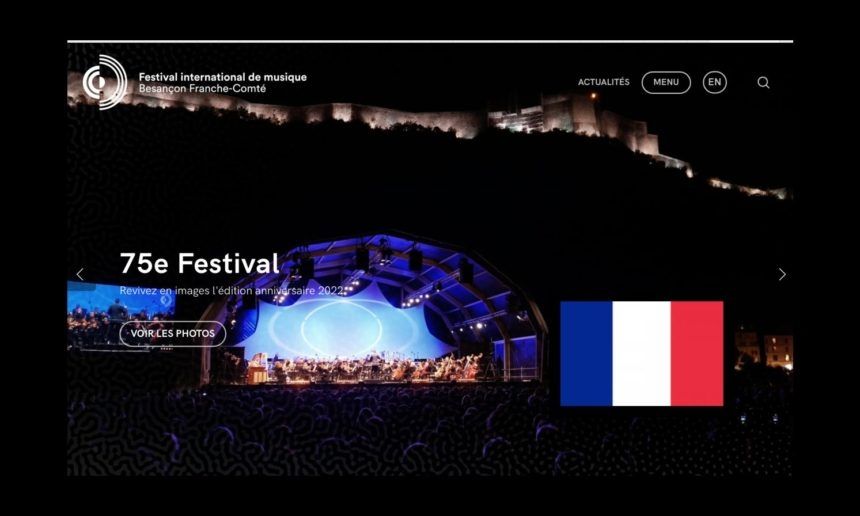The width and height of the screenshot is (860, 516).
Task: Click the festival circular logo icon
Action: (x=105, y=82)
